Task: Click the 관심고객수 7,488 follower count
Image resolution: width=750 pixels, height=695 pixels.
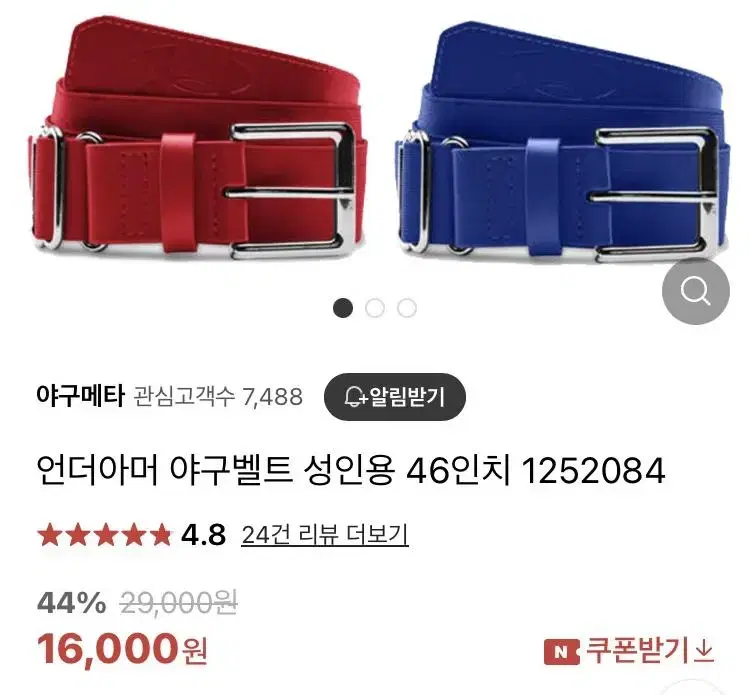Action: pyautogui.click(x=218, y=397)
